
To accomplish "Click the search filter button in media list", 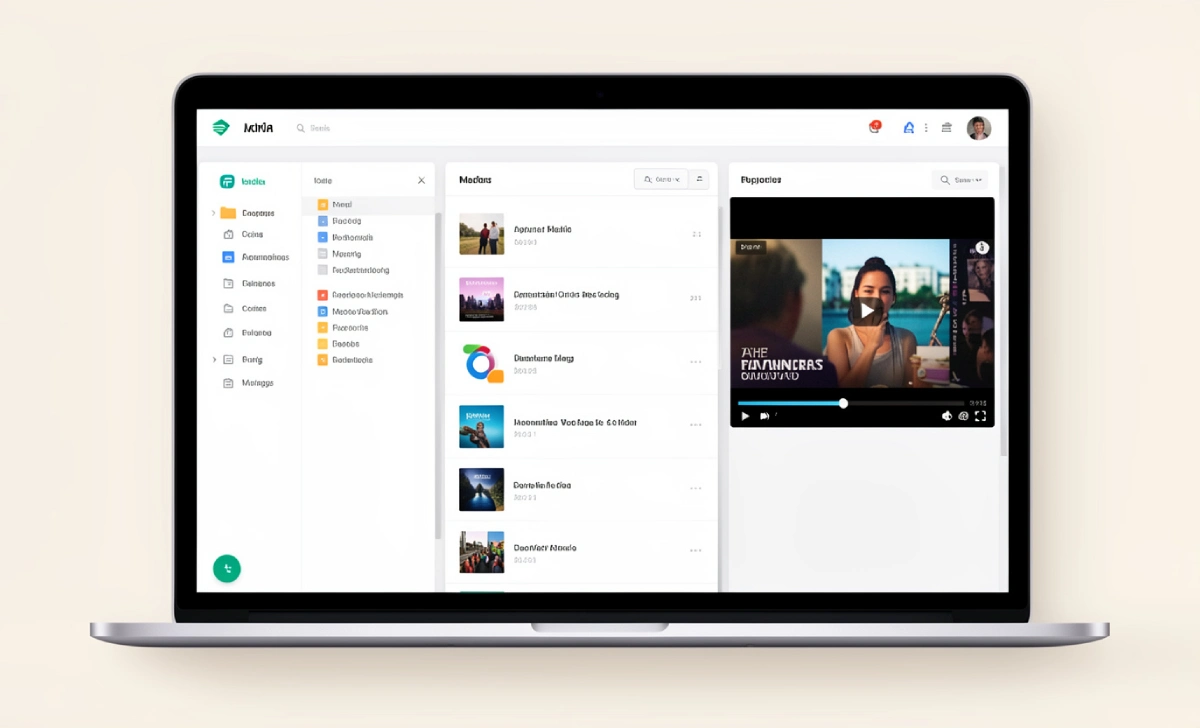I will [661, 180].
